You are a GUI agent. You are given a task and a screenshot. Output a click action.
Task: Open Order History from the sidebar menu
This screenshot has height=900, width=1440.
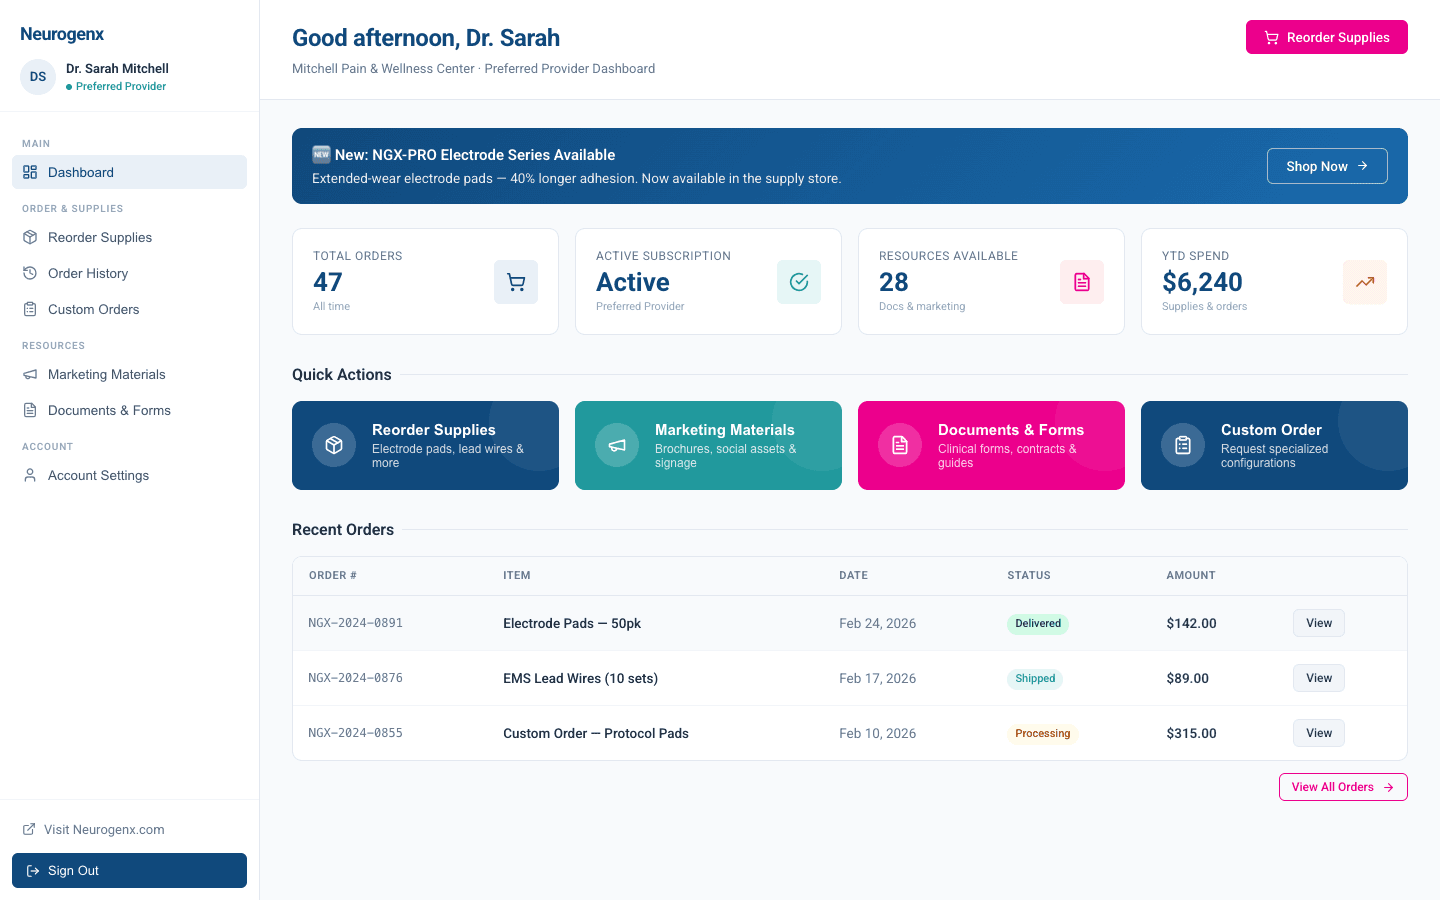[88, 273]
